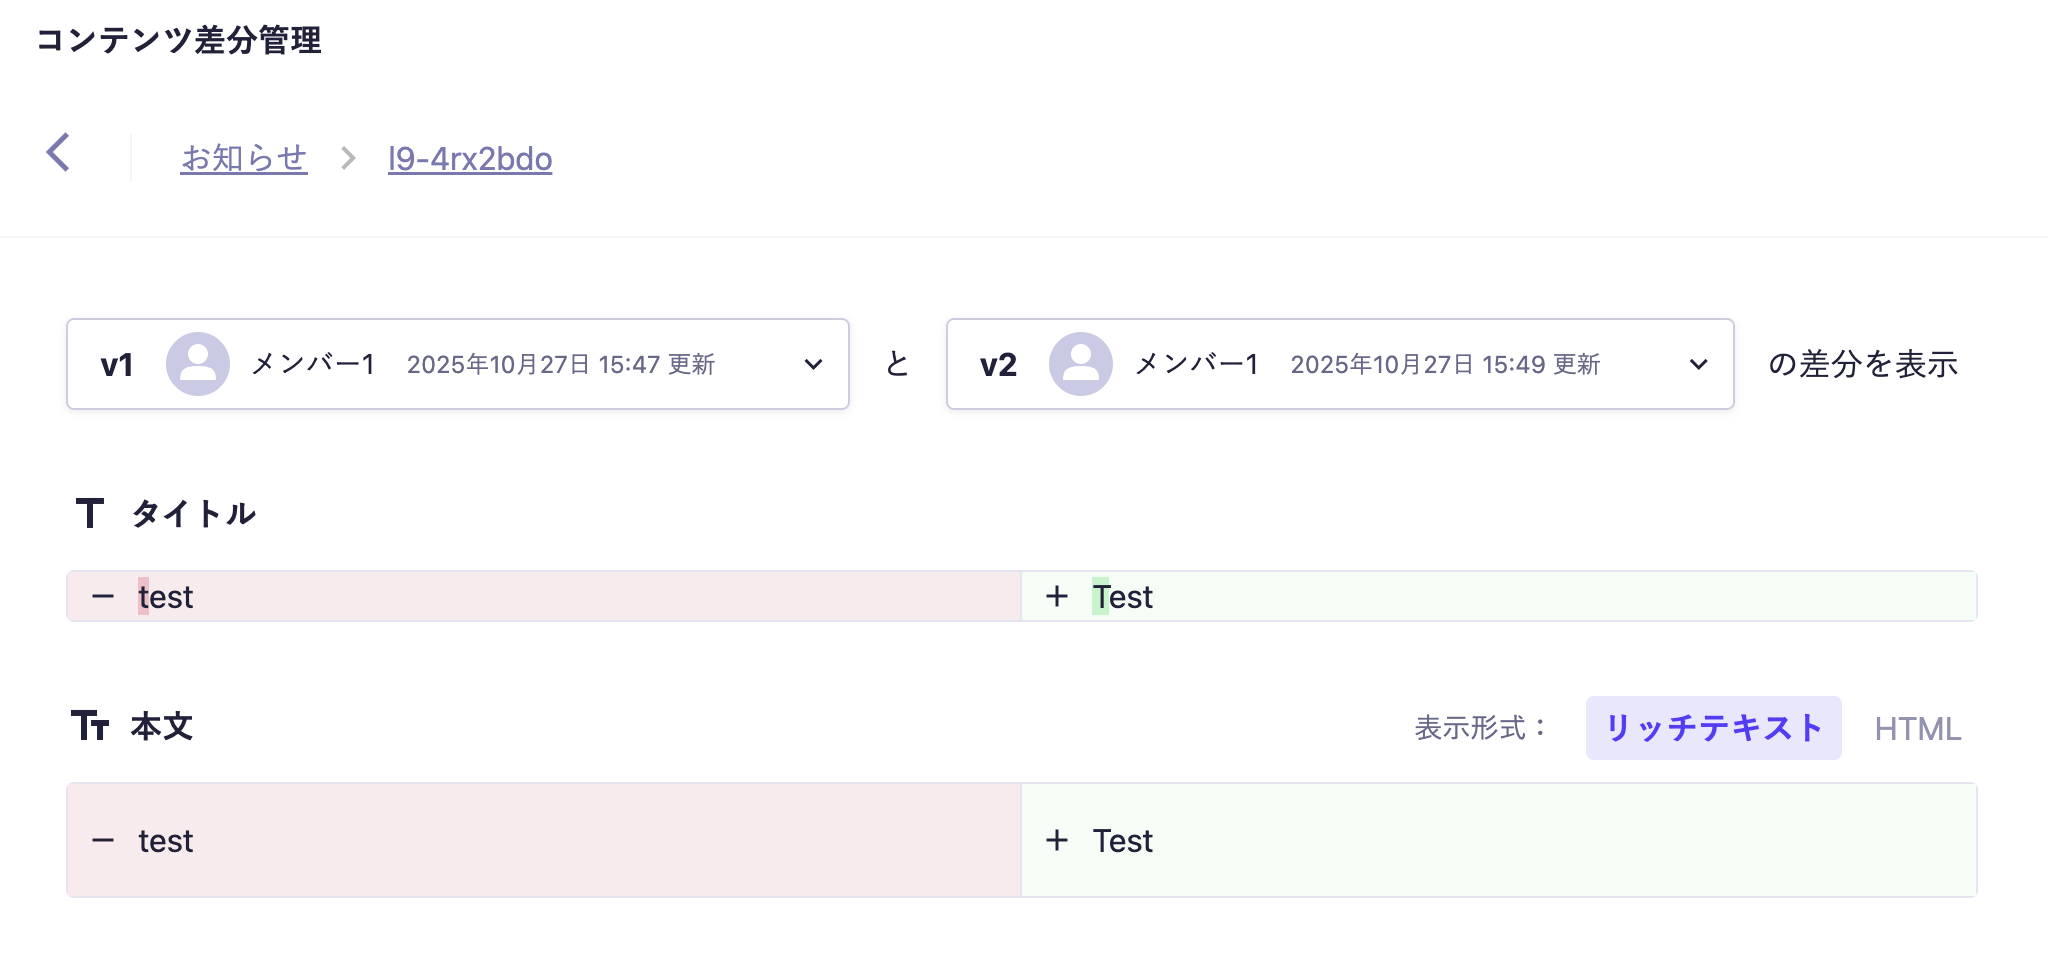This screenshot has width=2048, height=964.
Task: Switch display format to リッチテキスト
Action: [1713, 728]
